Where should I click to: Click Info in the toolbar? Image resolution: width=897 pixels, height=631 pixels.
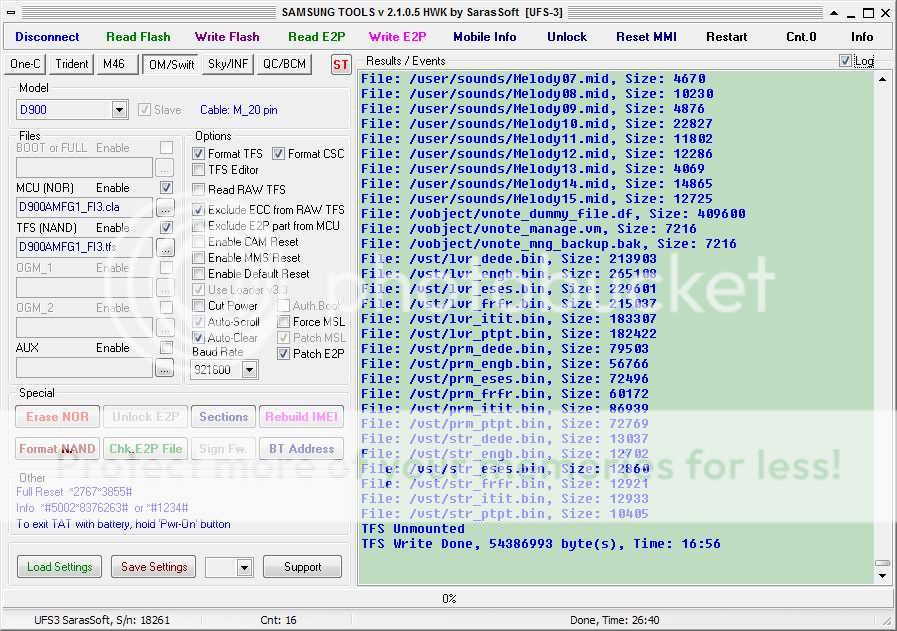click(x=862, y=37)
